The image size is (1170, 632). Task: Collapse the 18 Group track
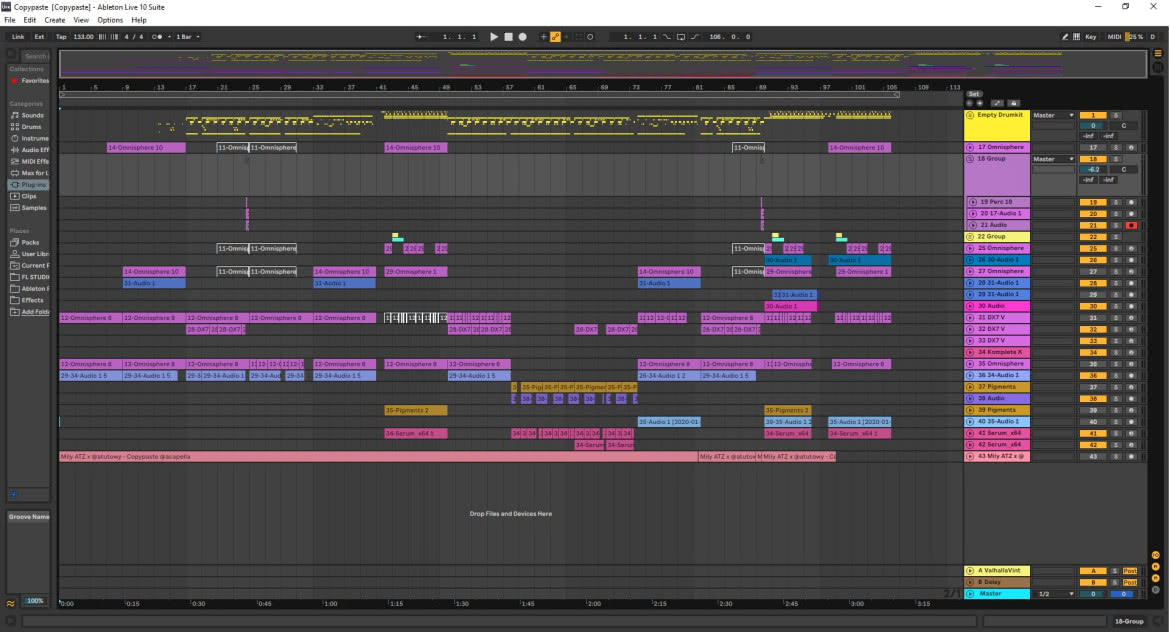point(970,159)
